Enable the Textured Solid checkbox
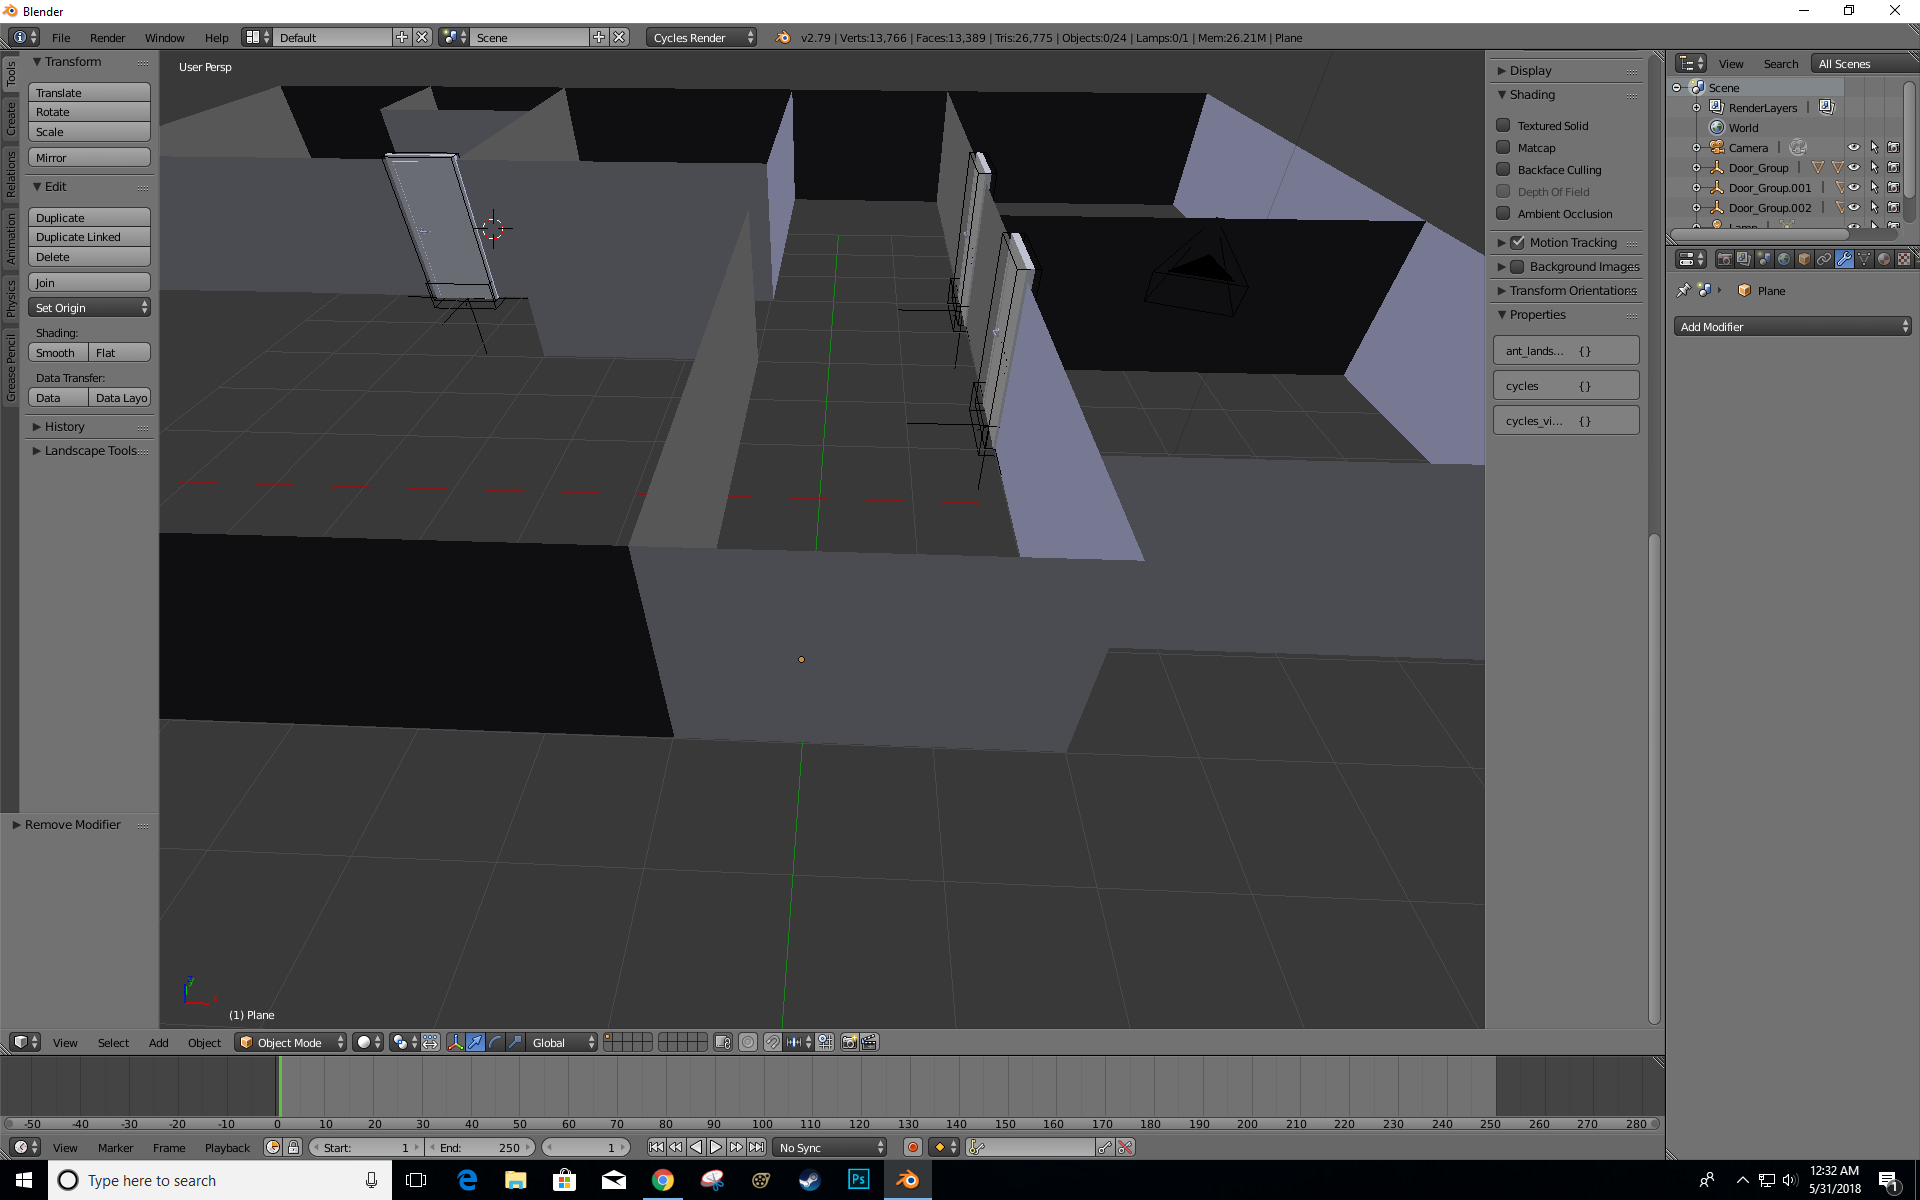The width and height of the screenshot is (1920, 1200). 1503,125
